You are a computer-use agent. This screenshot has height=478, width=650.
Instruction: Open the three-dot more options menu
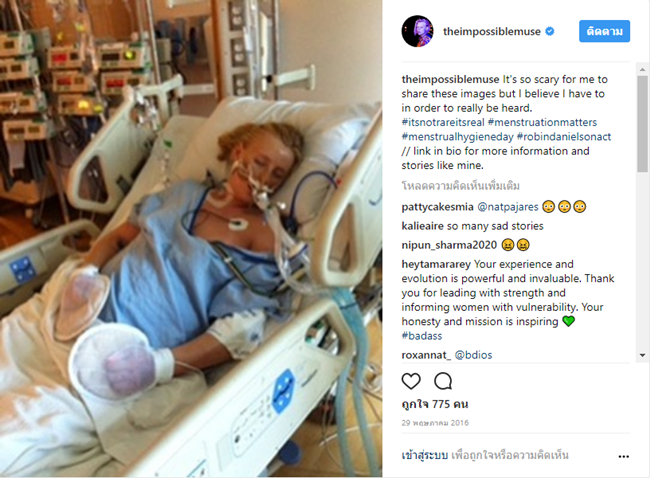point(623,456)
